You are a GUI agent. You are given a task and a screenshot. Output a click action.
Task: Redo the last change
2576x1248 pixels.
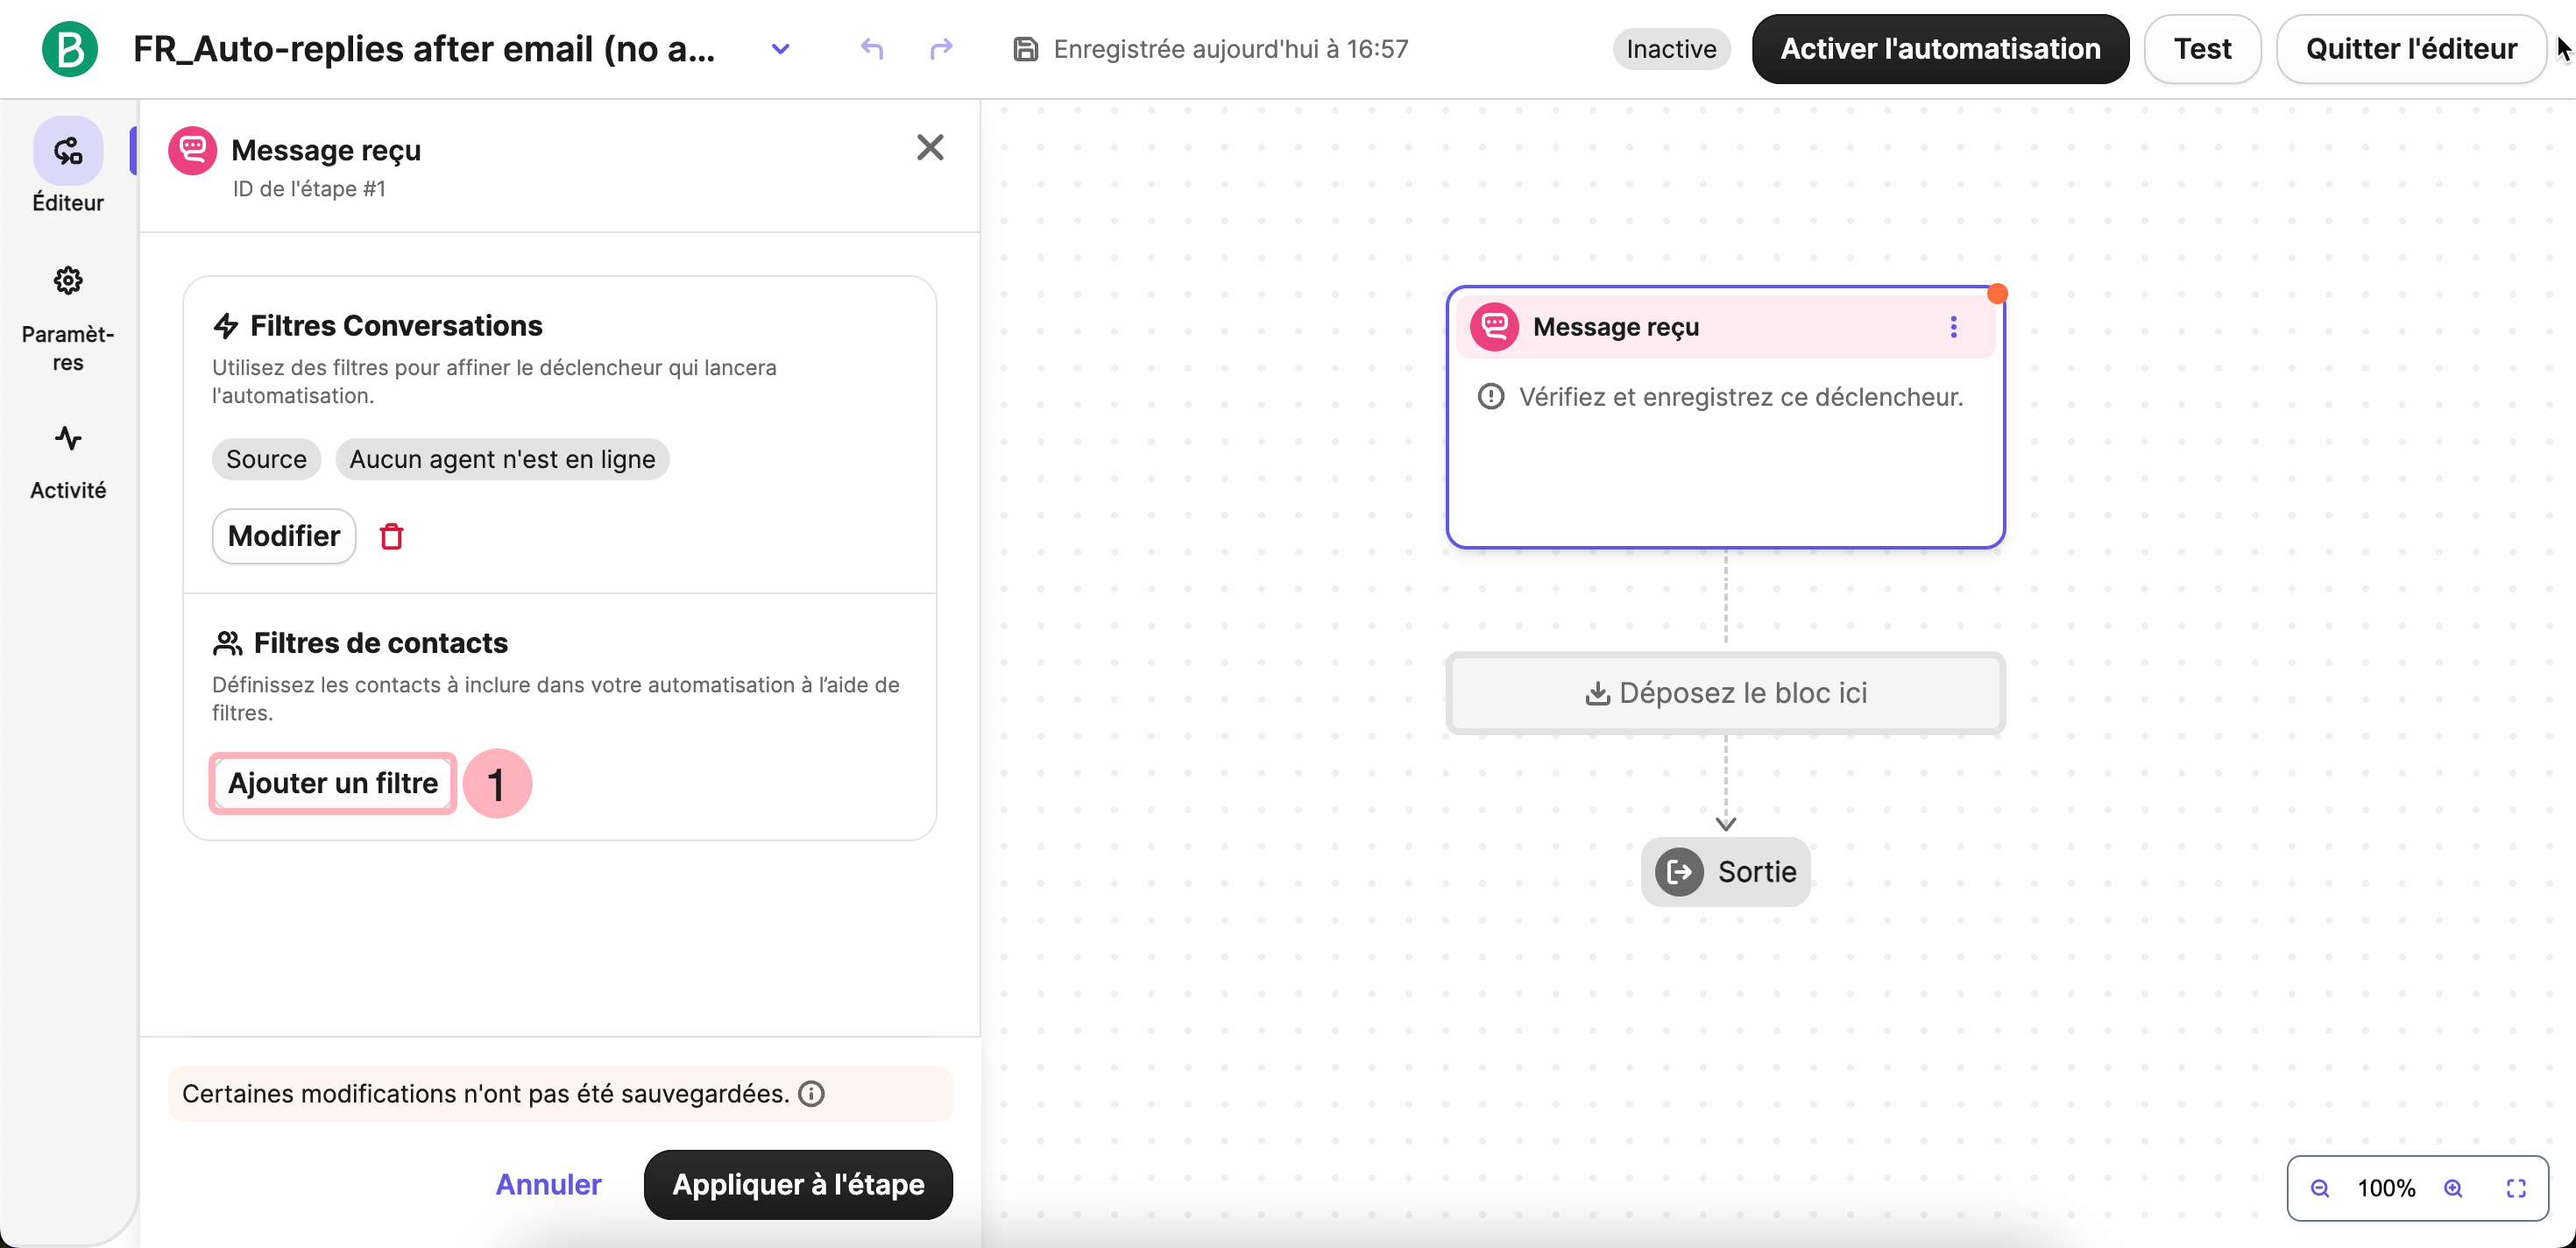941,49
